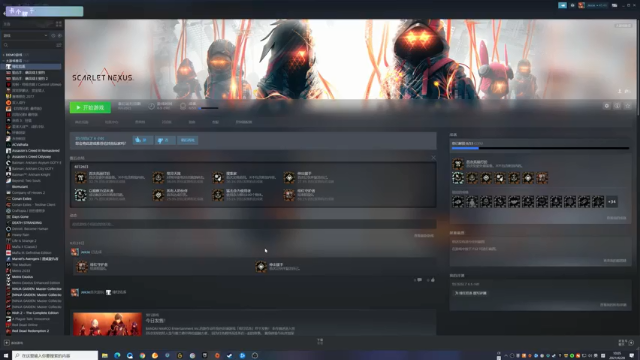Open the Steam announcements button in header
Image resolution: width=640 pixels, height=360 pixels.
[562, 5]
